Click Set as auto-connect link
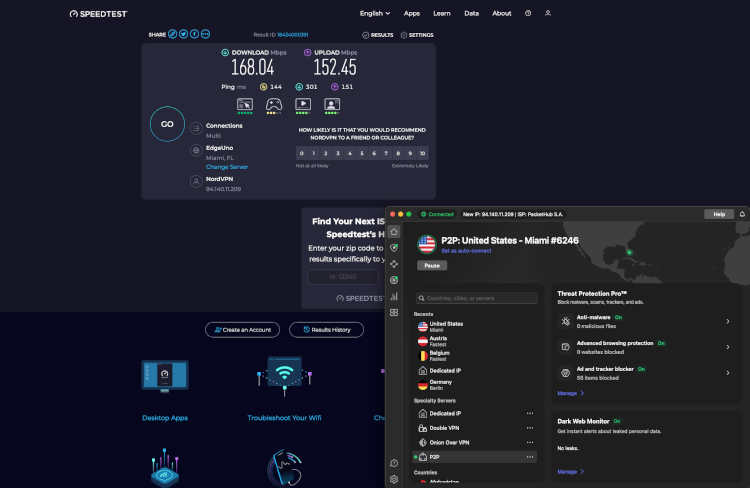 click(x=466, y=251)
